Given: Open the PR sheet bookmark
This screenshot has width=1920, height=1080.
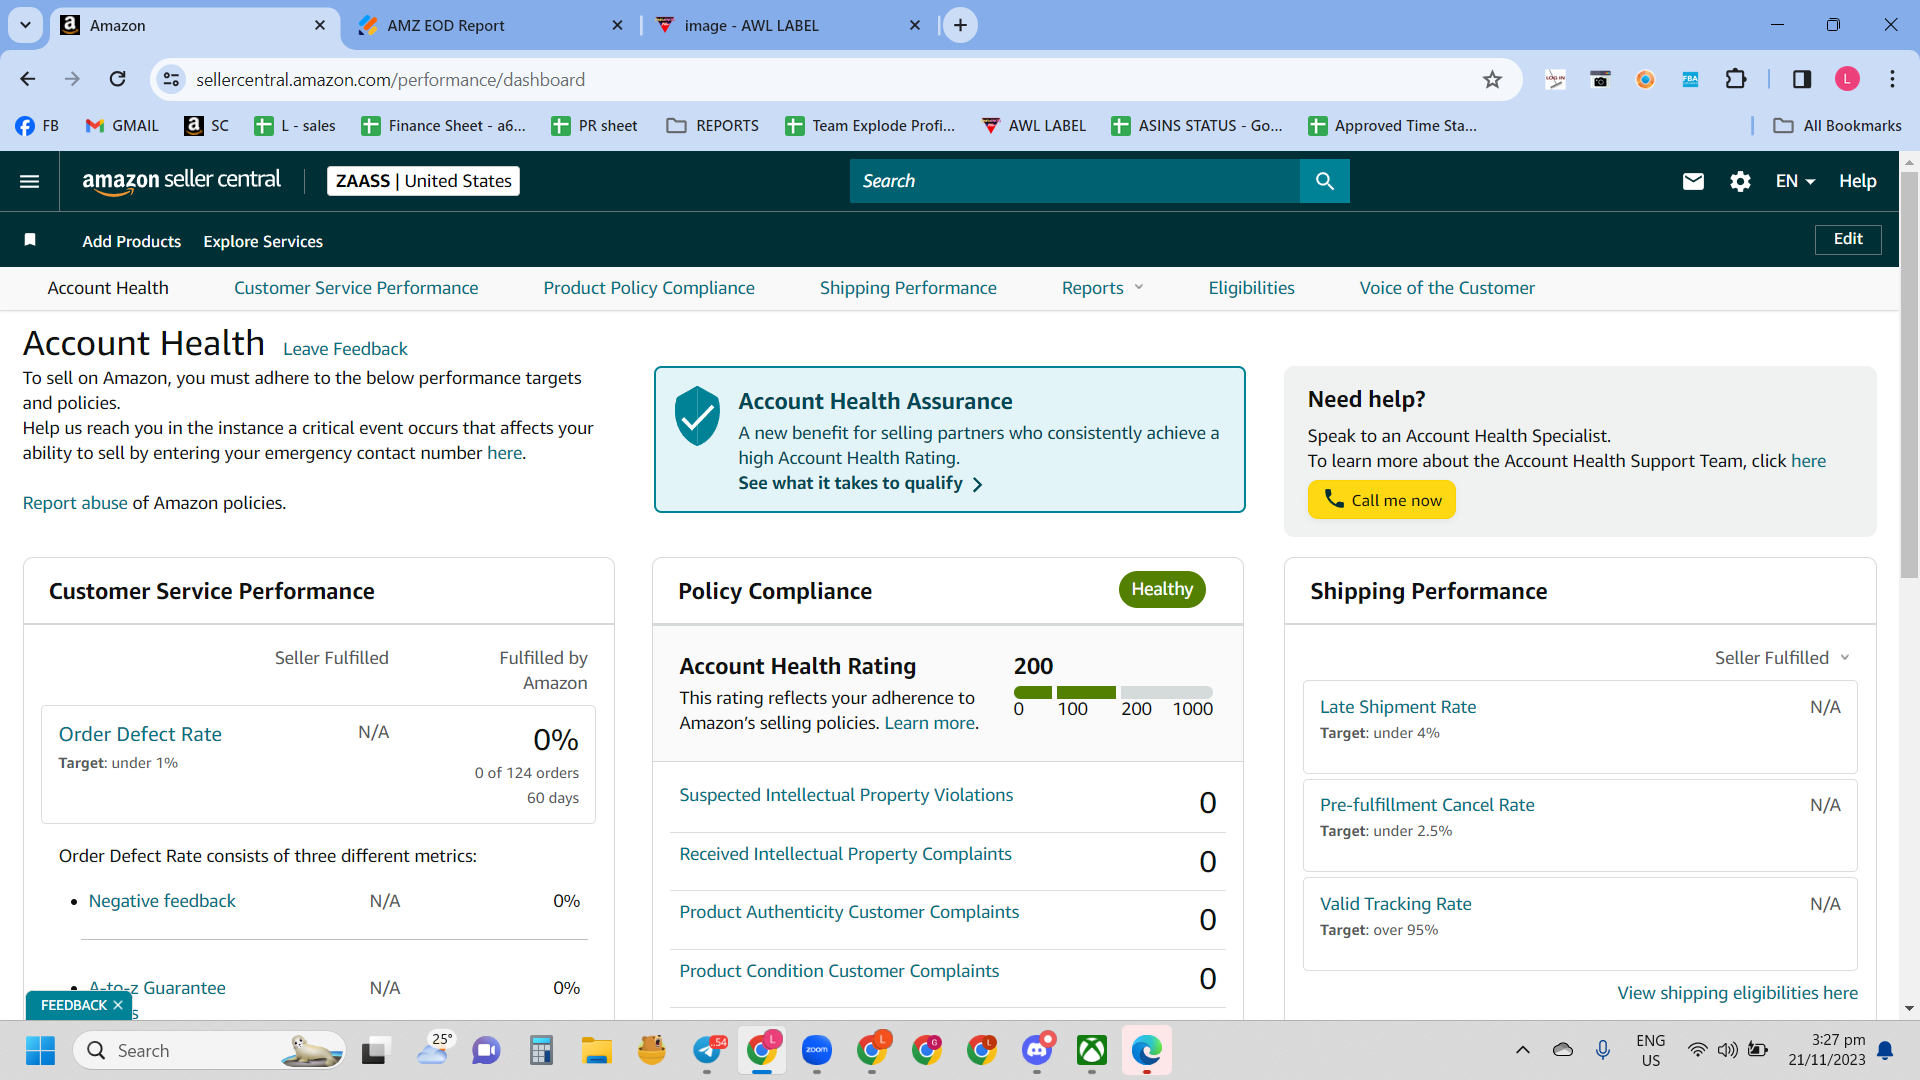Looking at the screenshot, I should 594,126.
